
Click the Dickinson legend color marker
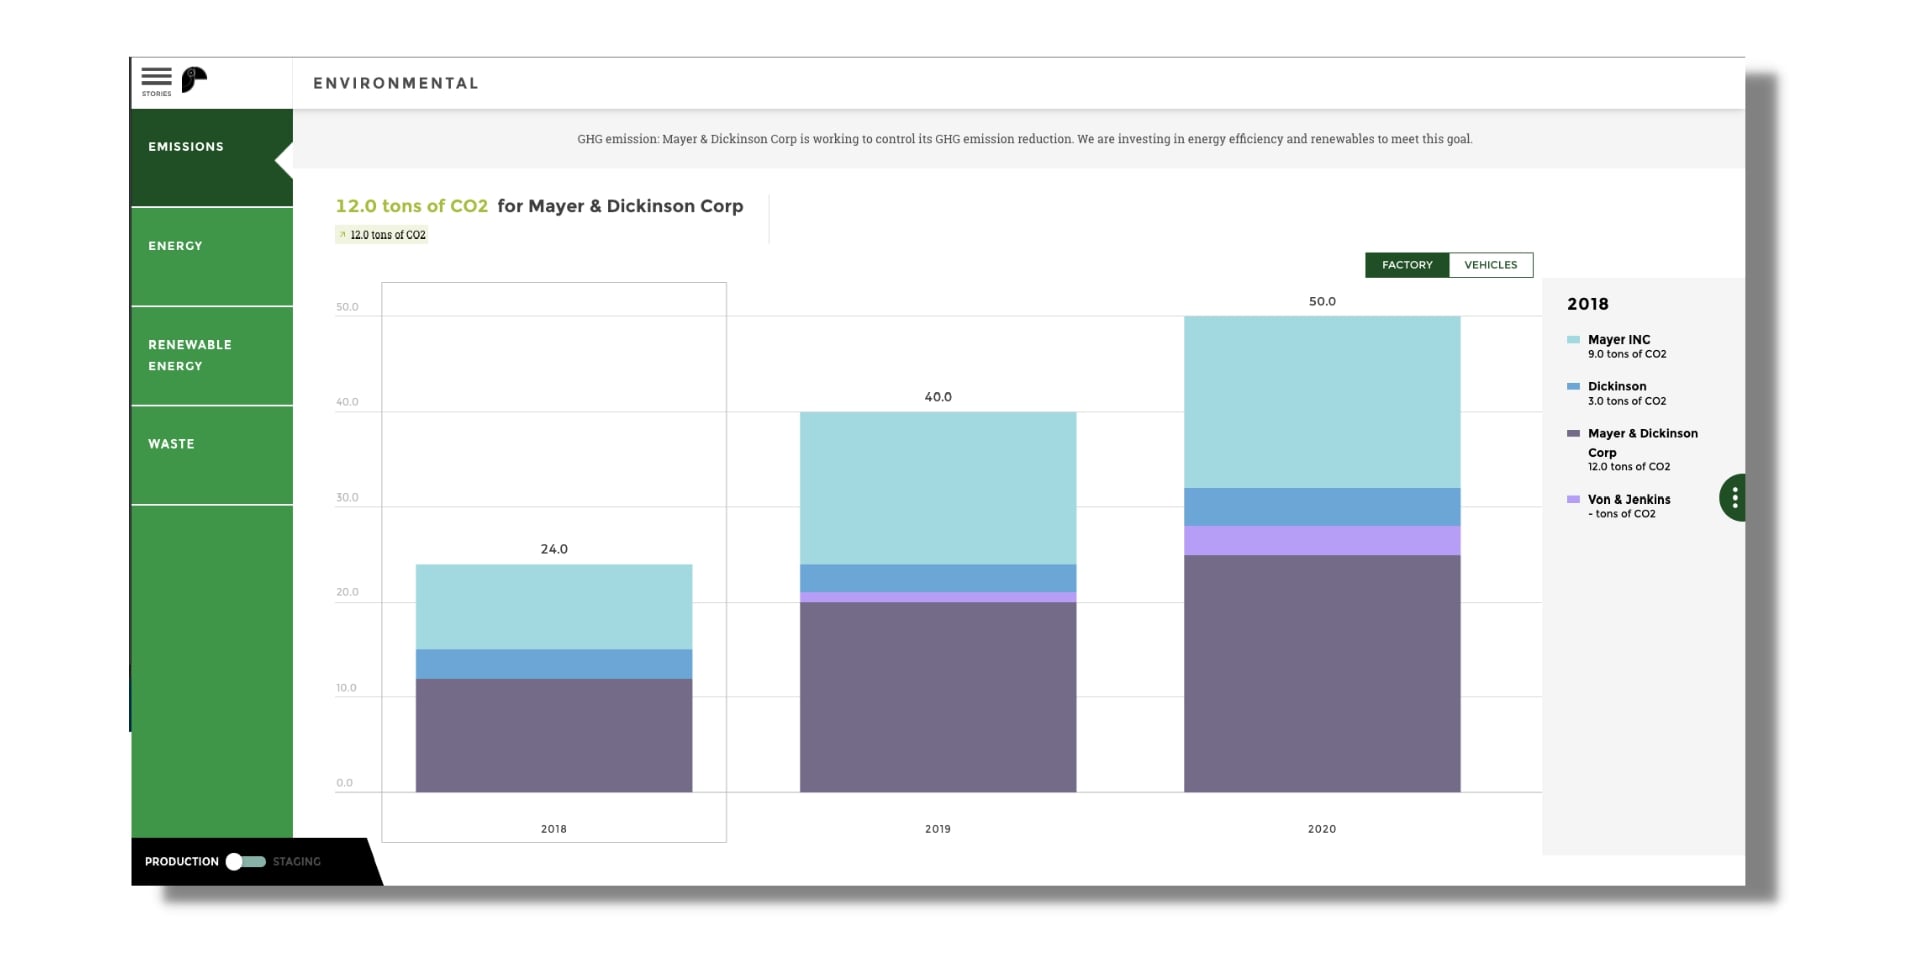tap(1575, 387)
